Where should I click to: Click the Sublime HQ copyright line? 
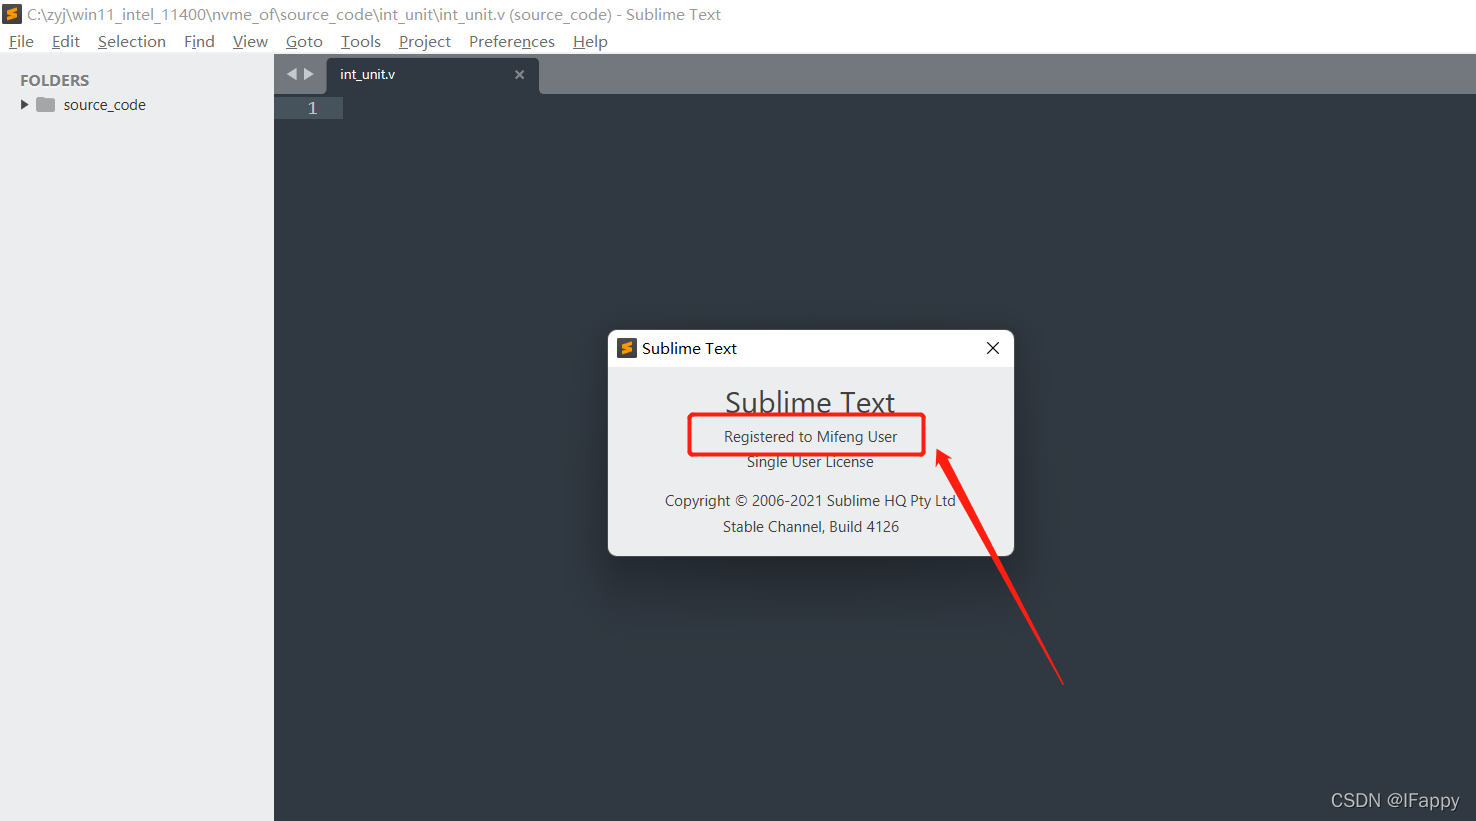point(810,501)
